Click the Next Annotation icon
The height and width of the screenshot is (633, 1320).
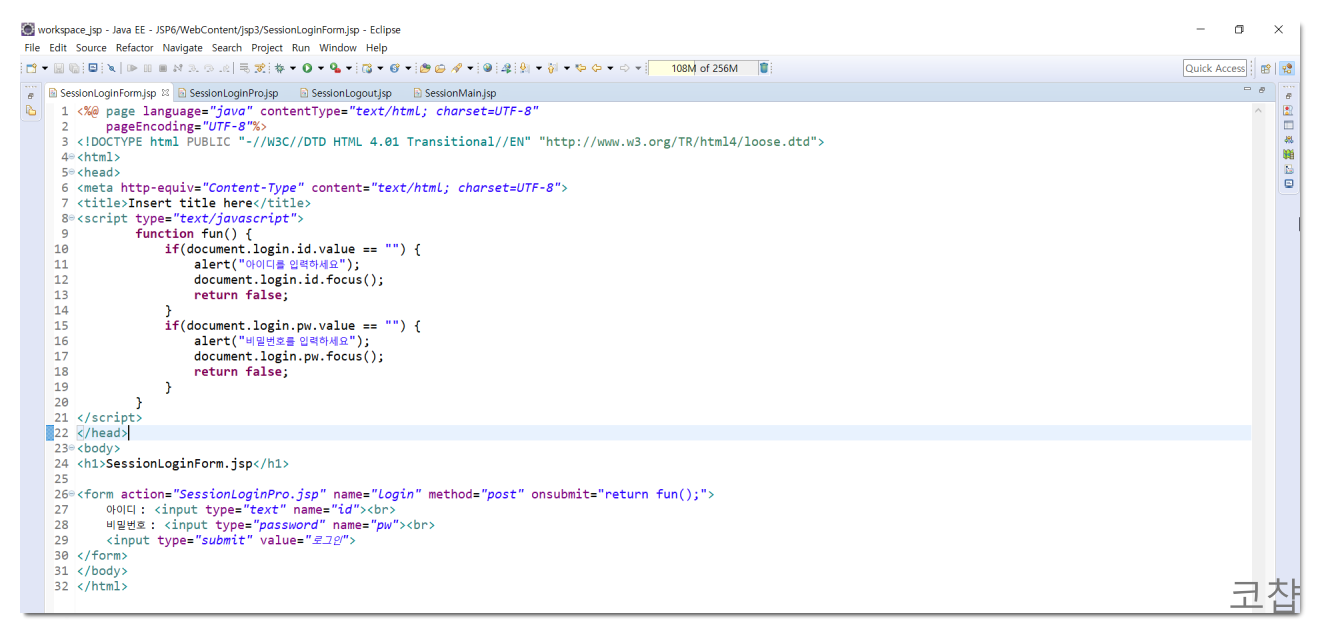pyautogui.click(x=524, y=68)
